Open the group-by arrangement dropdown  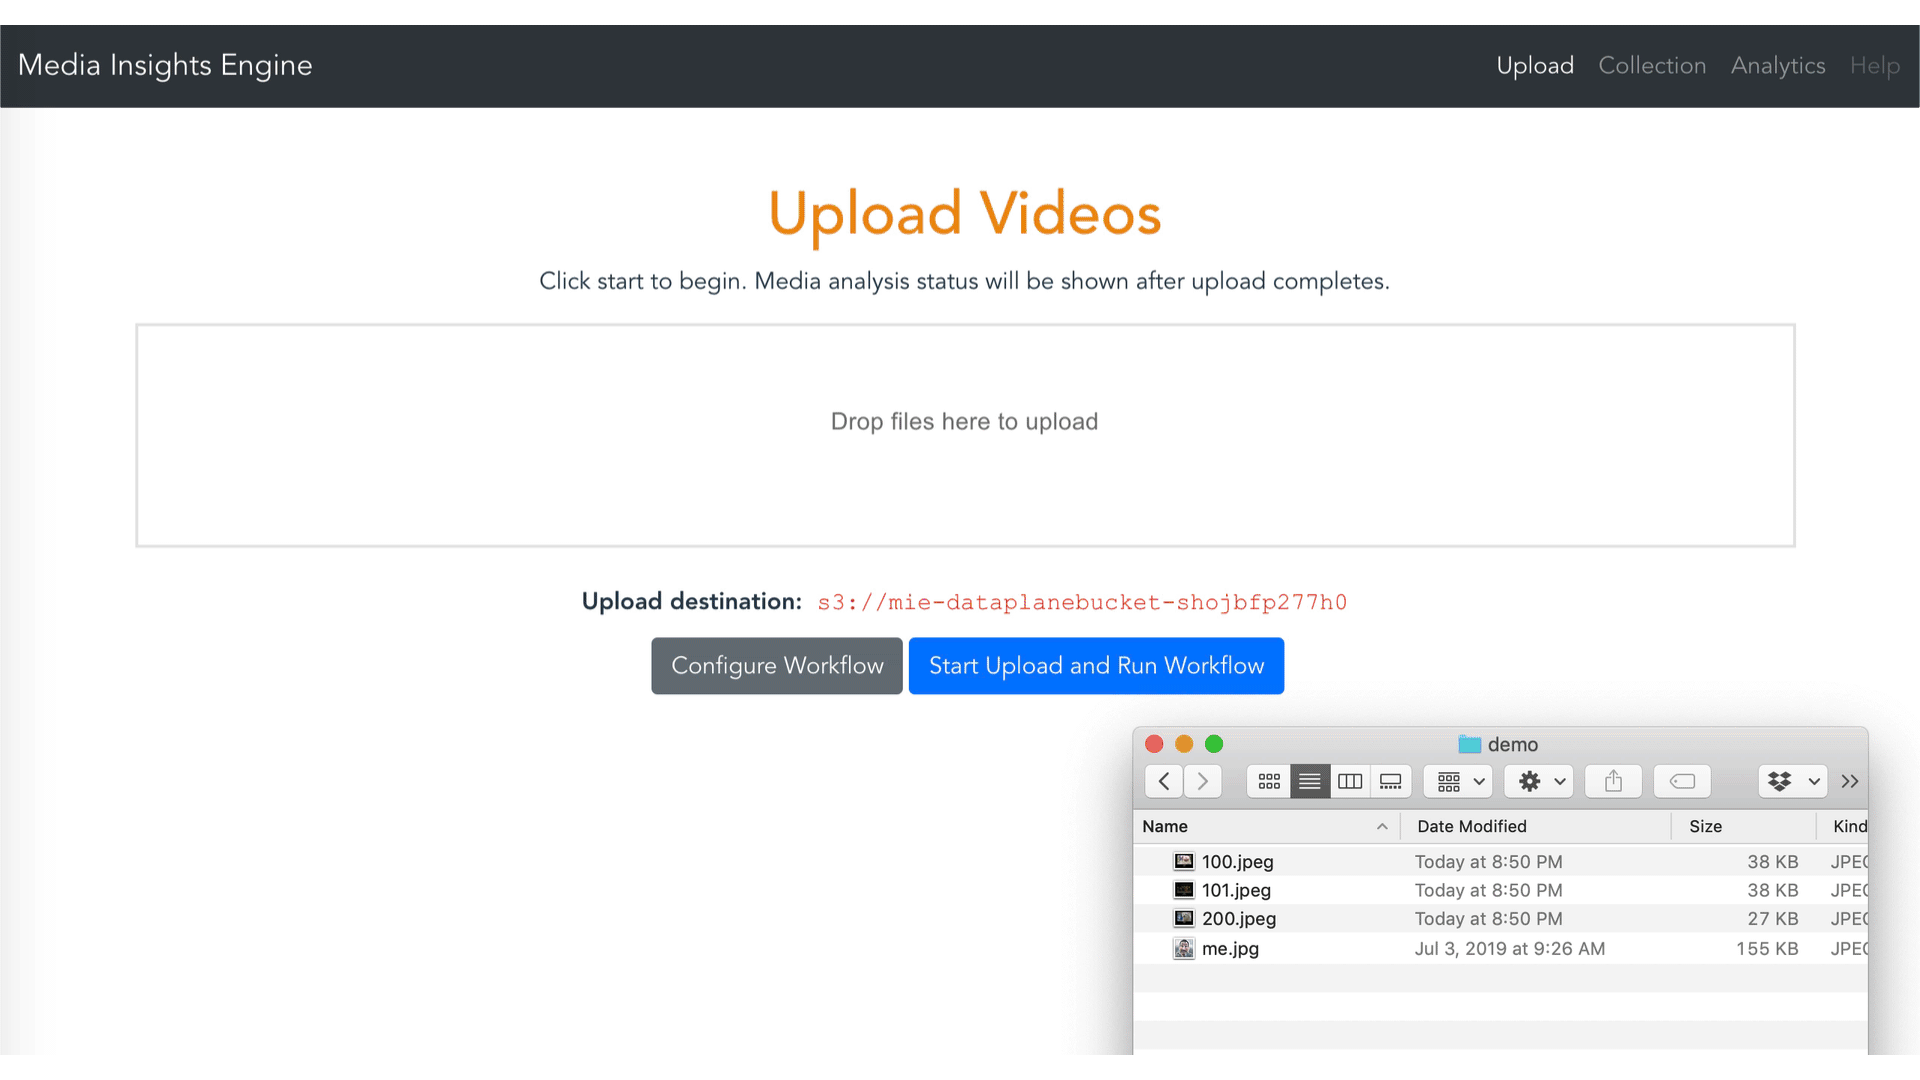(x=1459, y=781)
